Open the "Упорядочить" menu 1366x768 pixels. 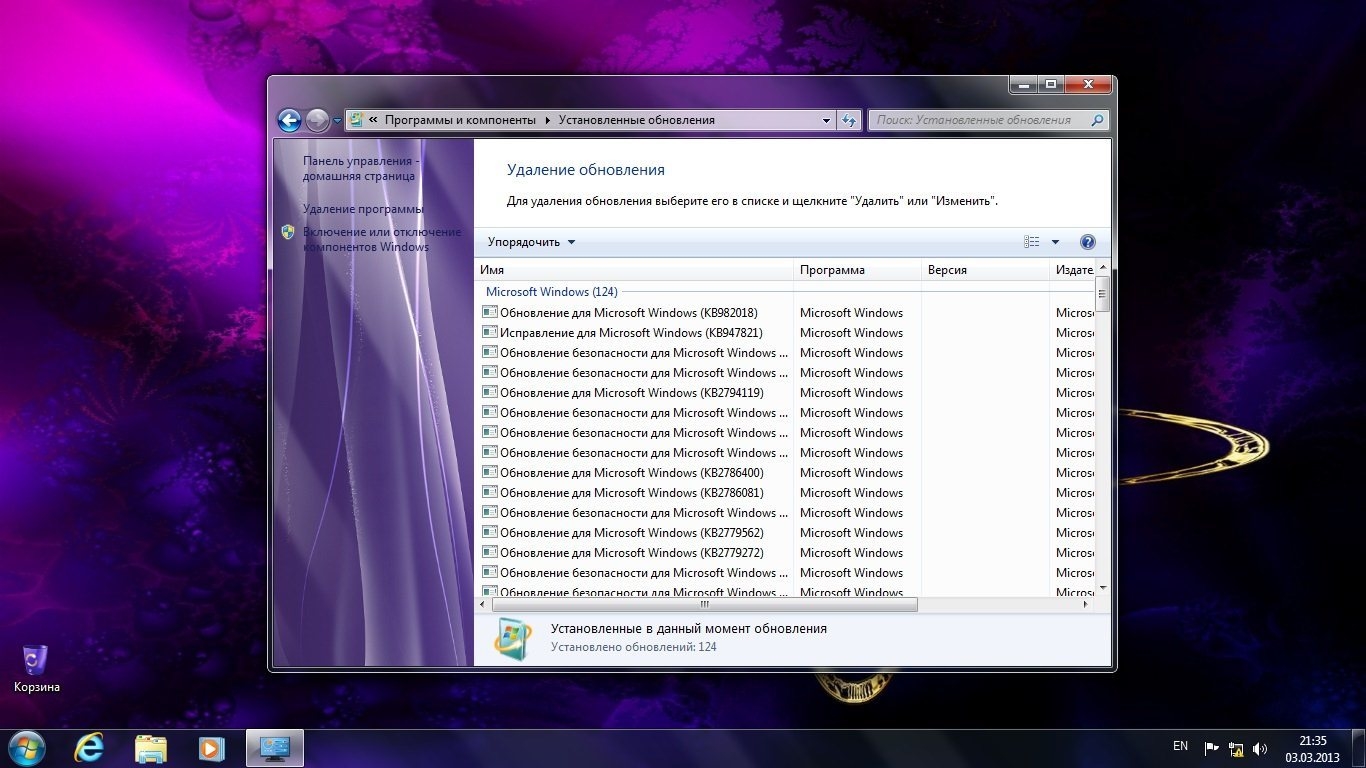click(531, 242)
